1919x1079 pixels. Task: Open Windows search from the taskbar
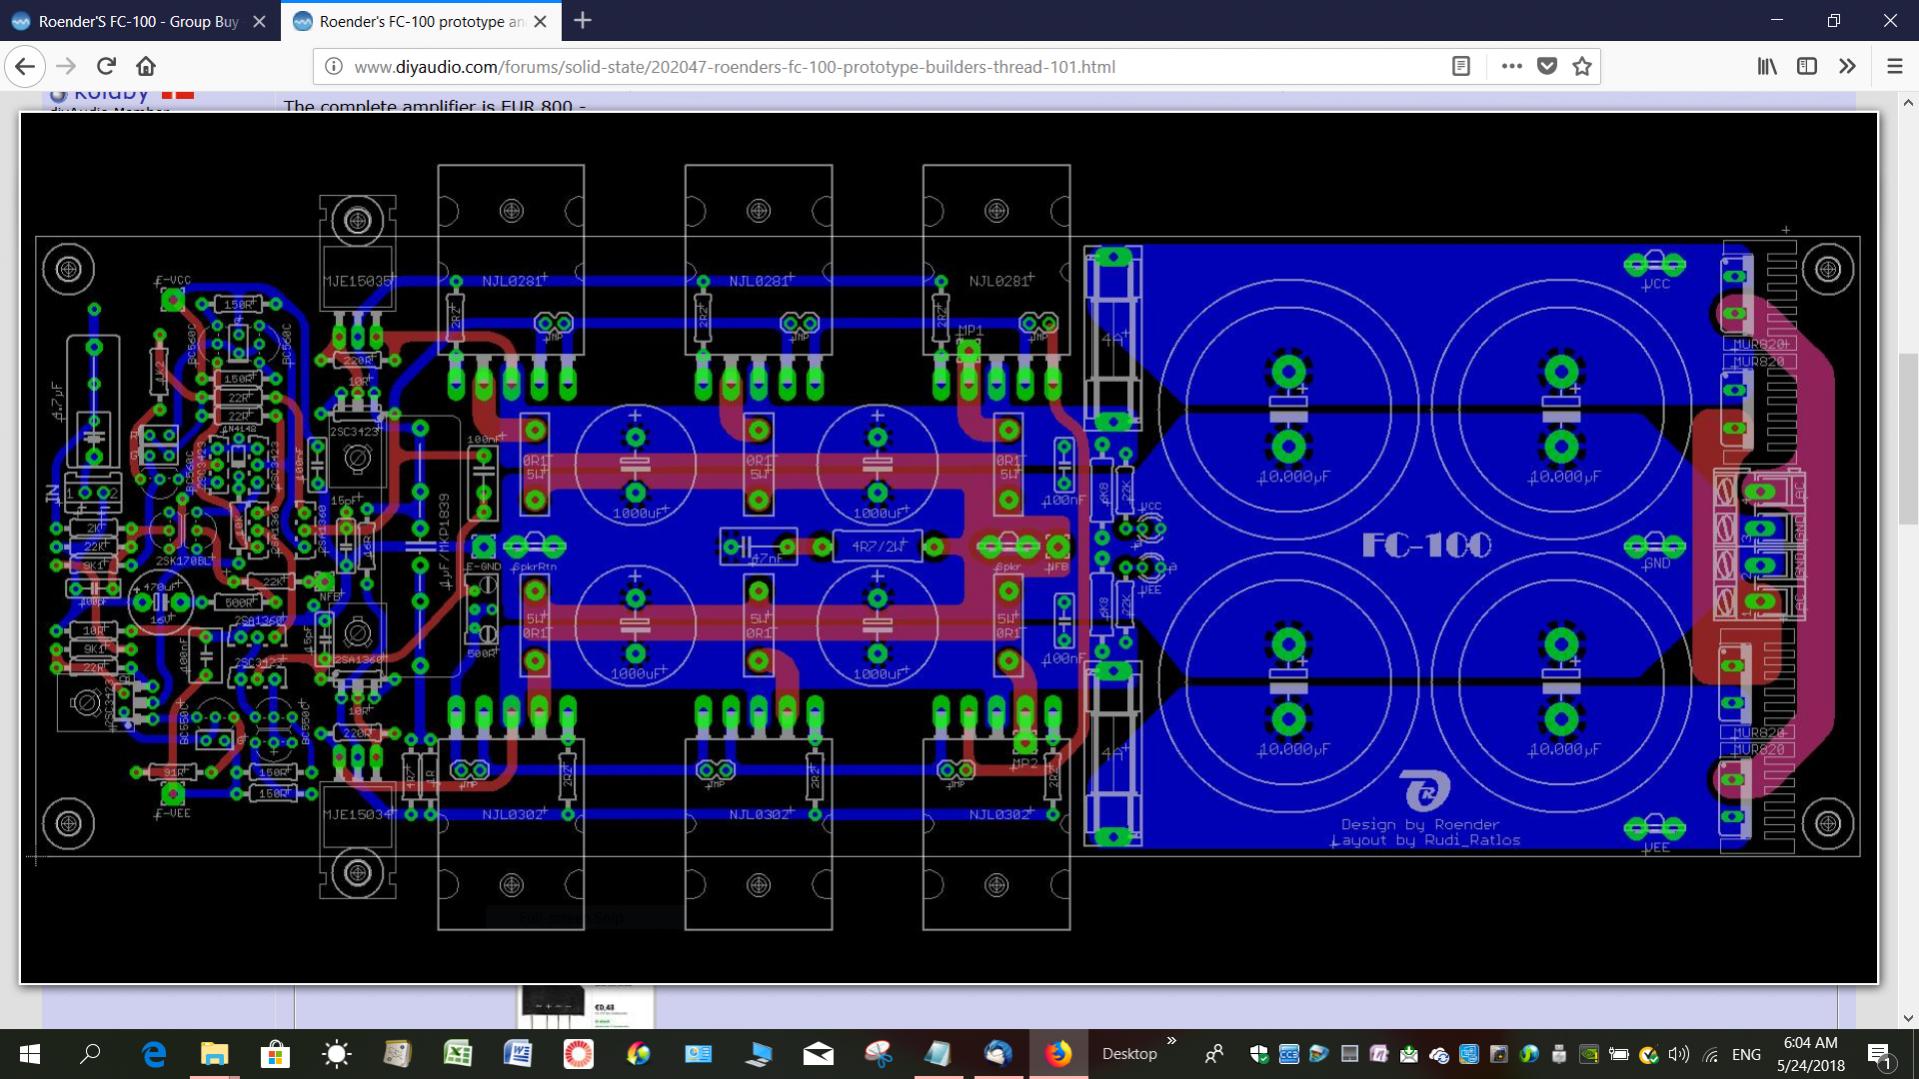[x=91, y=1054]
